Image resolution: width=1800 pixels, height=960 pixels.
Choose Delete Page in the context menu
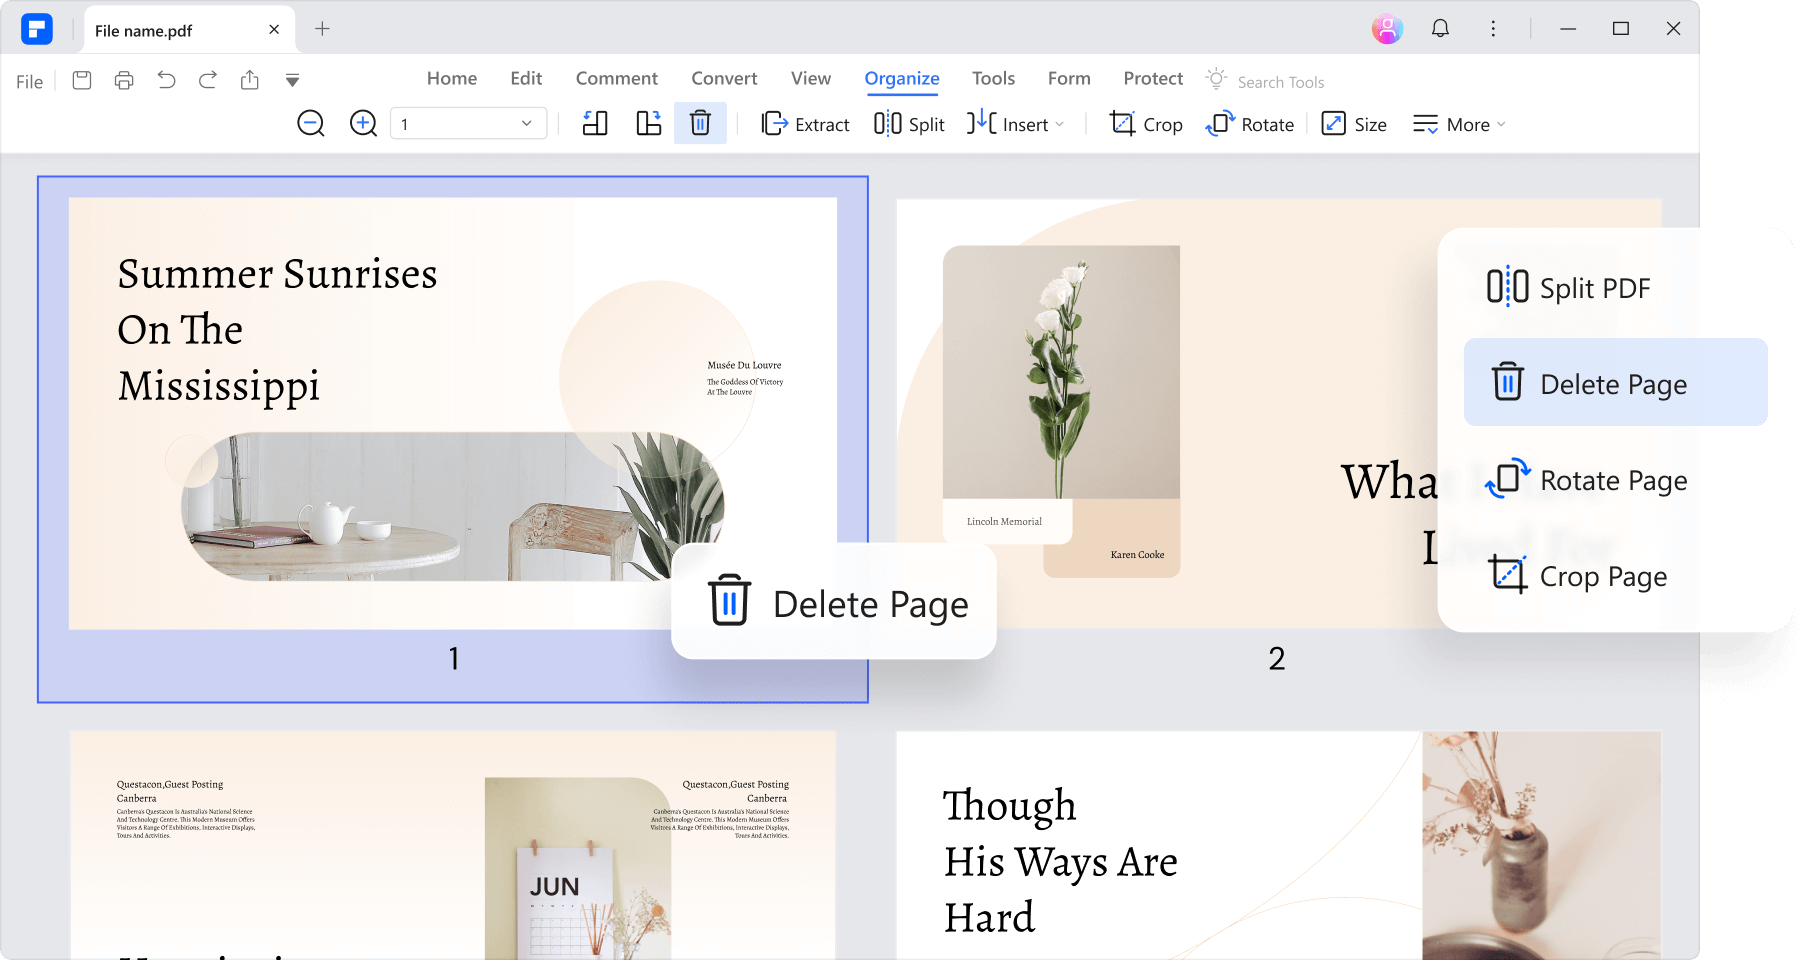click(x=1615, y=383)
